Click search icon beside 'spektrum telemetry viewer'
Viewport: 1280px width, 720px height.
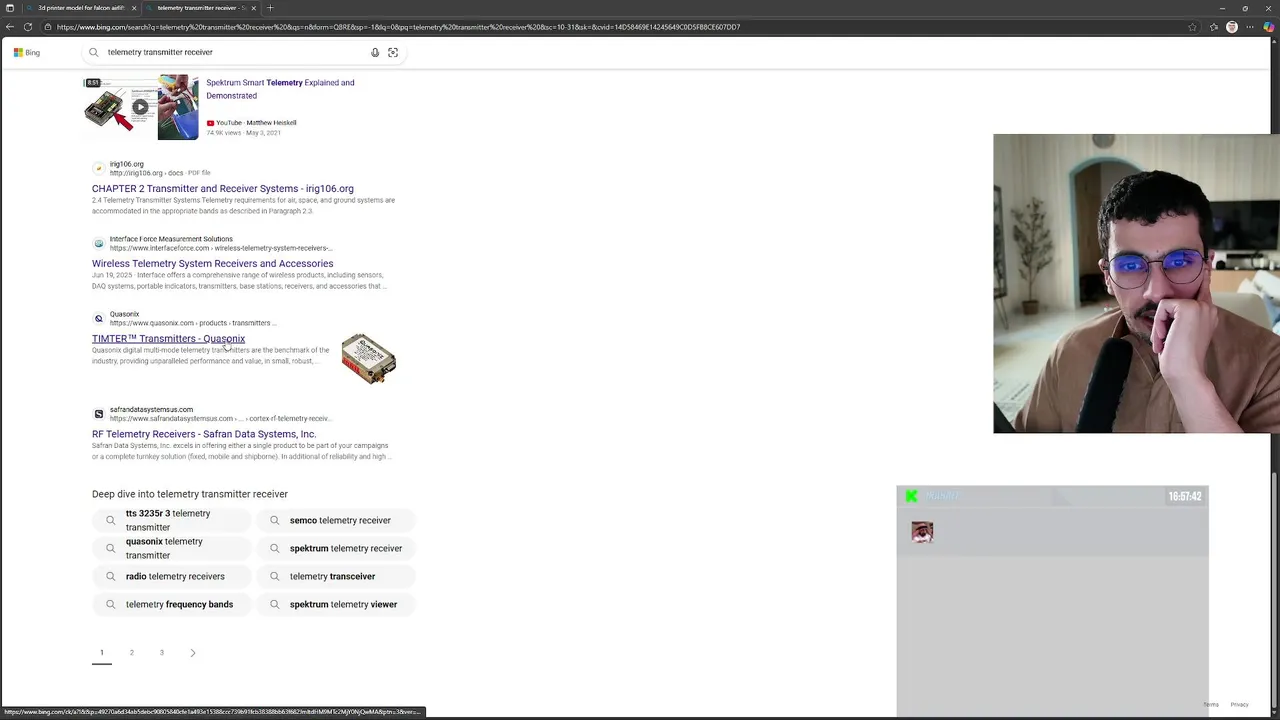click(x=275, y=604)
